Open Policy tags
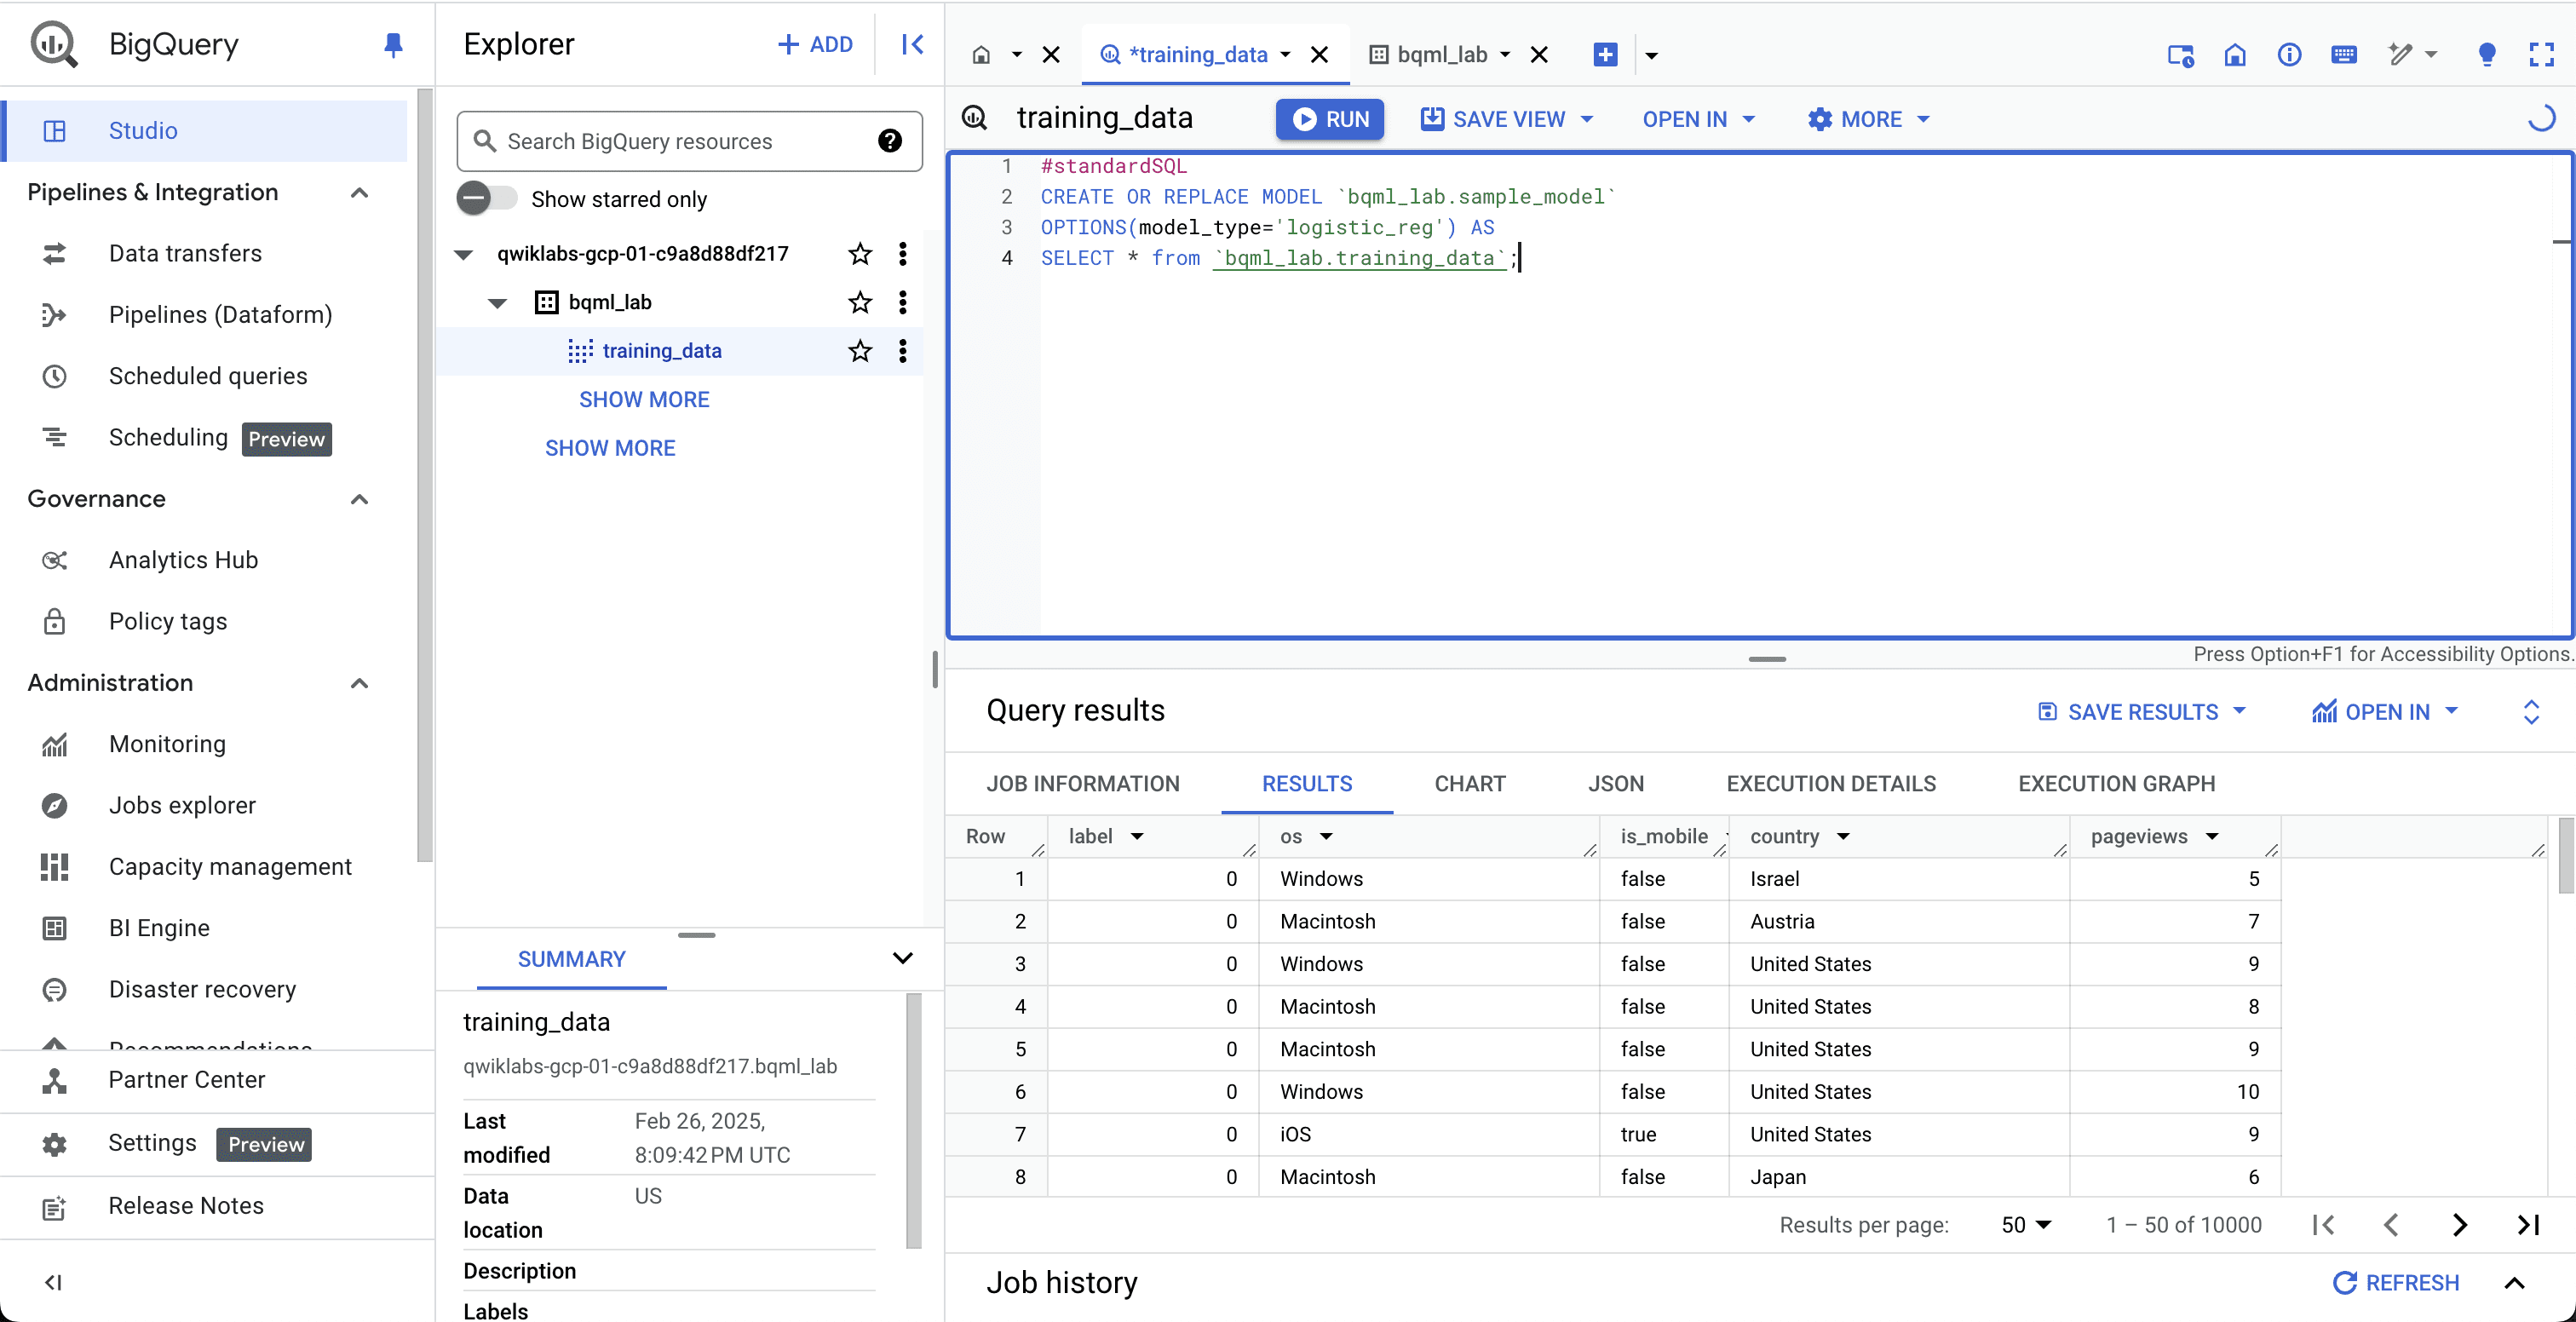The width and height of the screenshot is (2576, 1322). (x=168, y=621)
